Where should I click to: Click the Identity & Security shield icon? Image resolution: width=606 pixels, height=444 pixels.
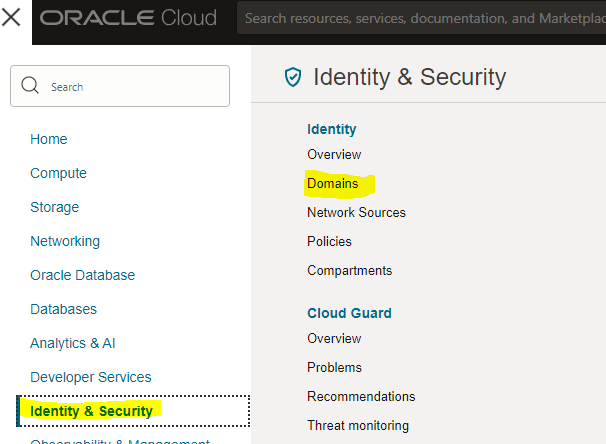pyautogui.click(x=293, y=77)
